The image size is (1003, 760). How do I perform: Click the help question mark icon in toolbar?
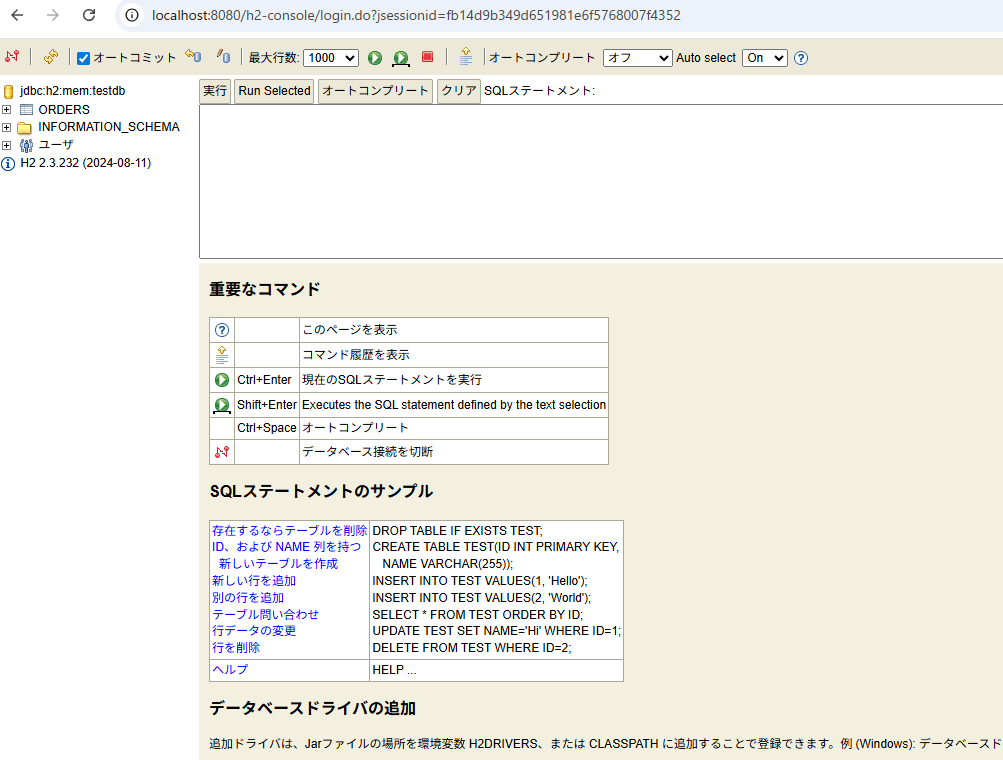(801, 58)
